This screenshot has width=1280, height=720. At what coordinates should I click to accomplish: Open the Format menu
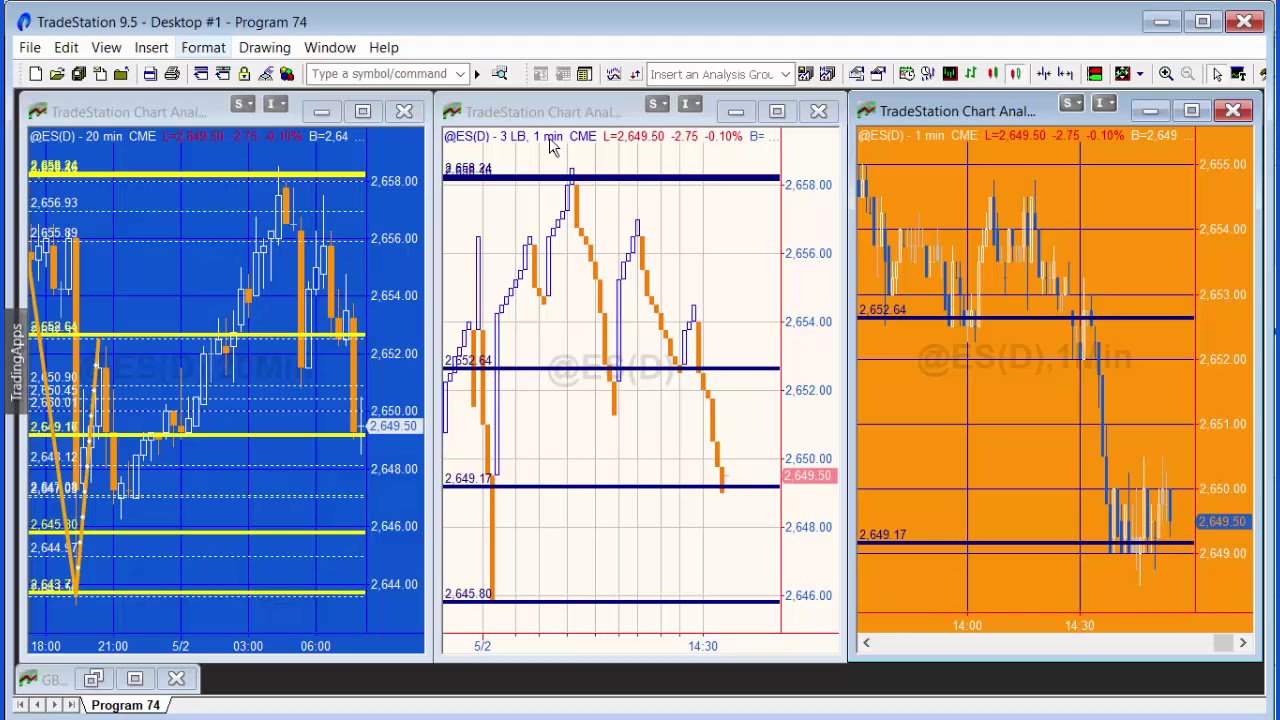(x=203, y=47)
